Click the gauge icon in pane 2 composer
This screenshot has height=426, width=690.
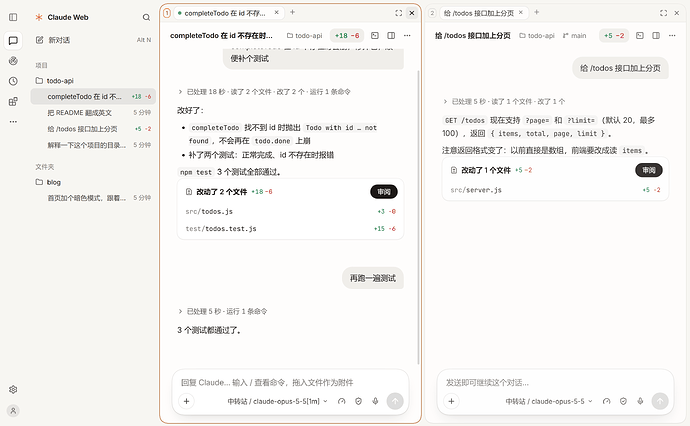[606, 401]
